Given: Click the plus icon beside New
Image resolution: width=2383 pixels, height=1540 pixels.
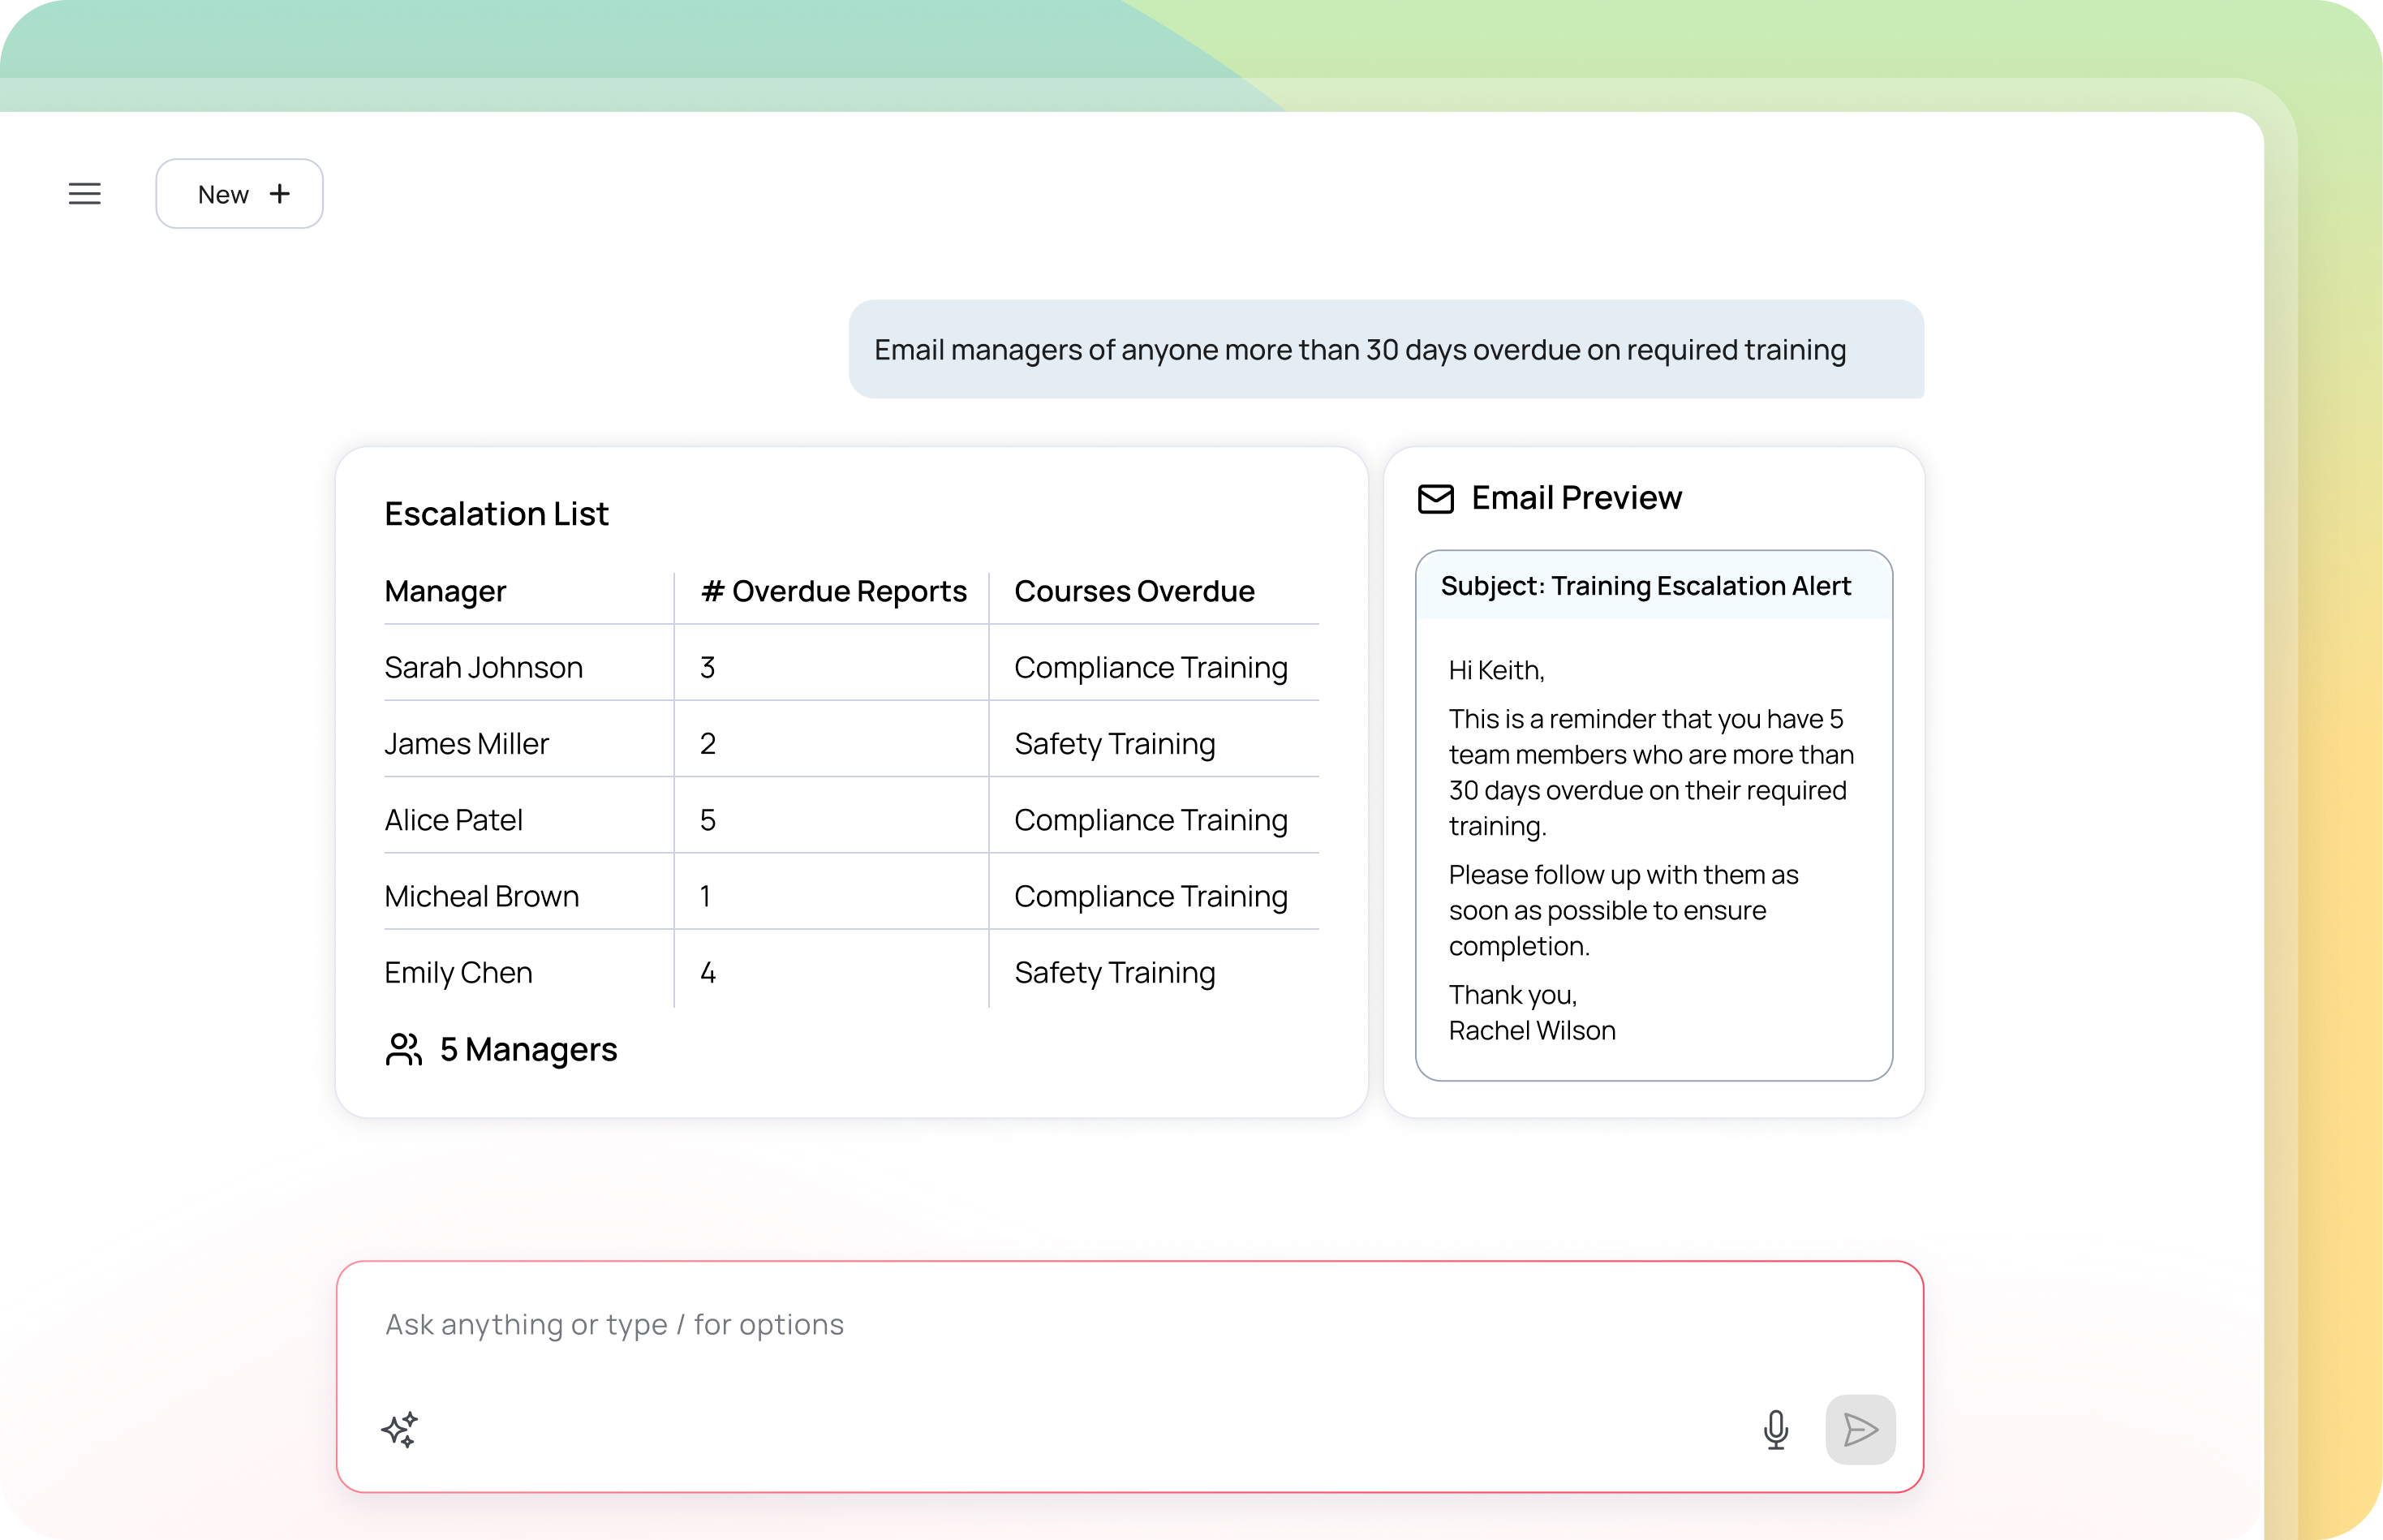Looking at the screenshot, I should [x=280, y=194].
